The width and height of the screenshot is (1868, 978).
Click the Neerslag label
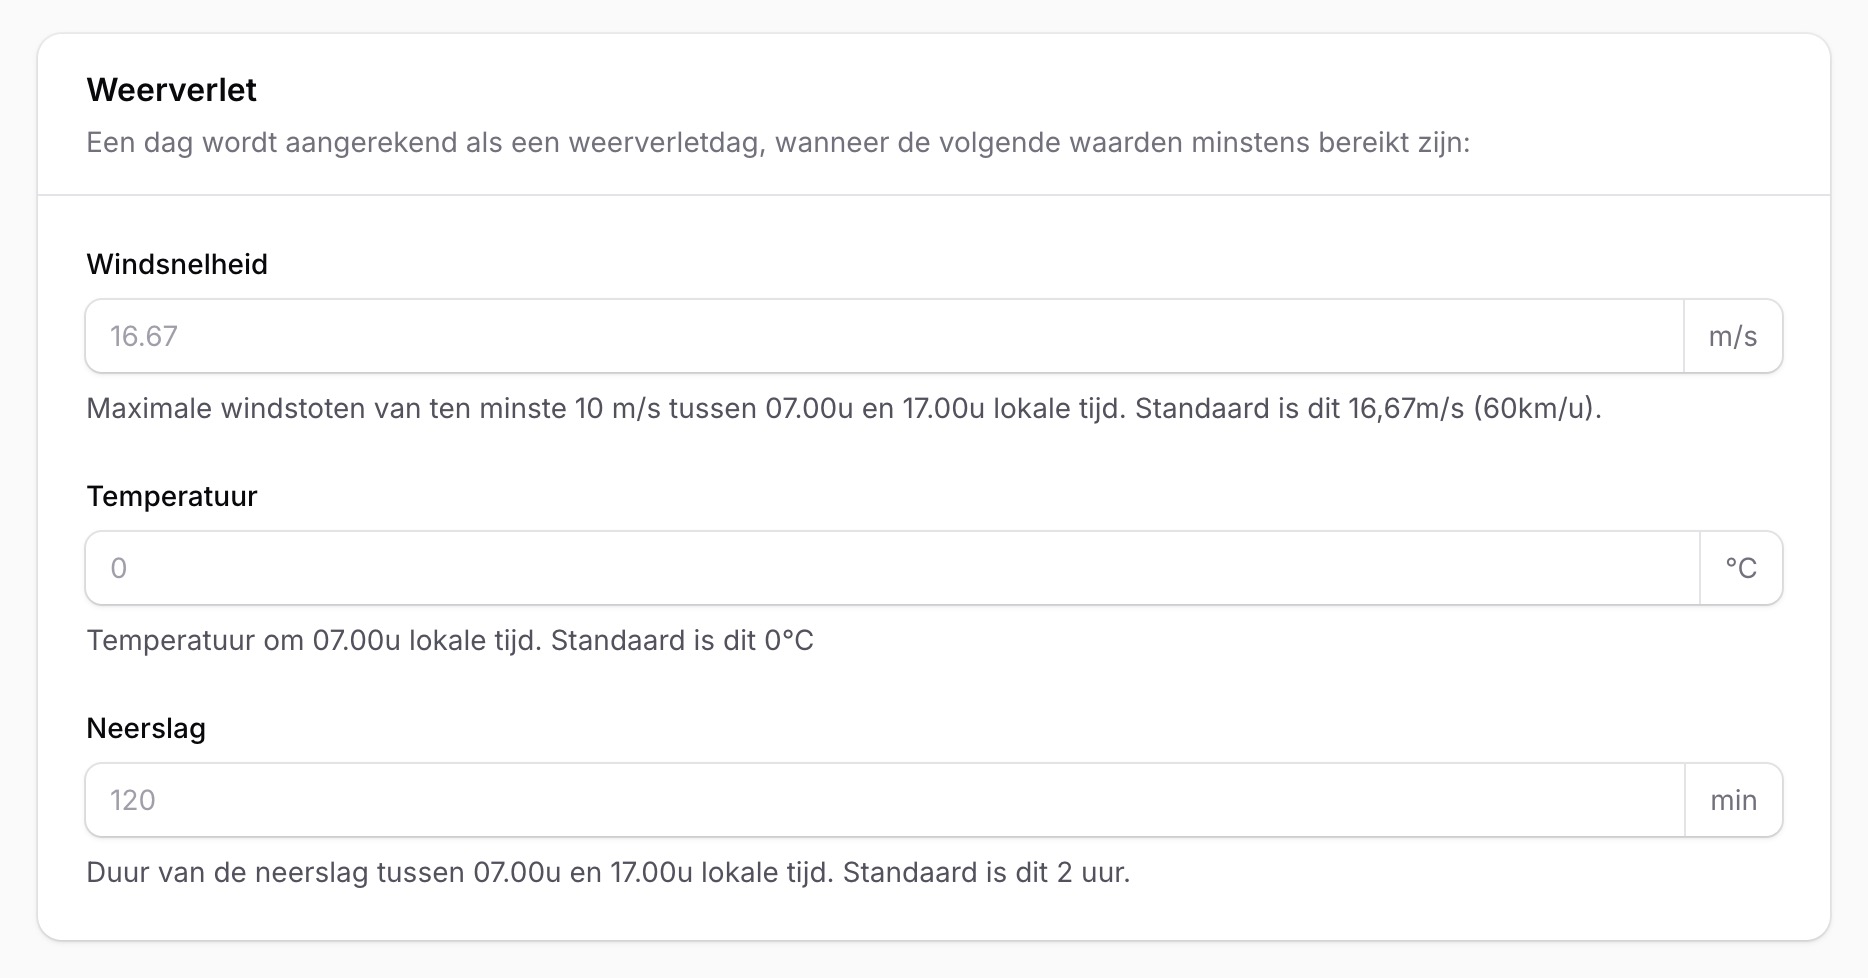146,728
